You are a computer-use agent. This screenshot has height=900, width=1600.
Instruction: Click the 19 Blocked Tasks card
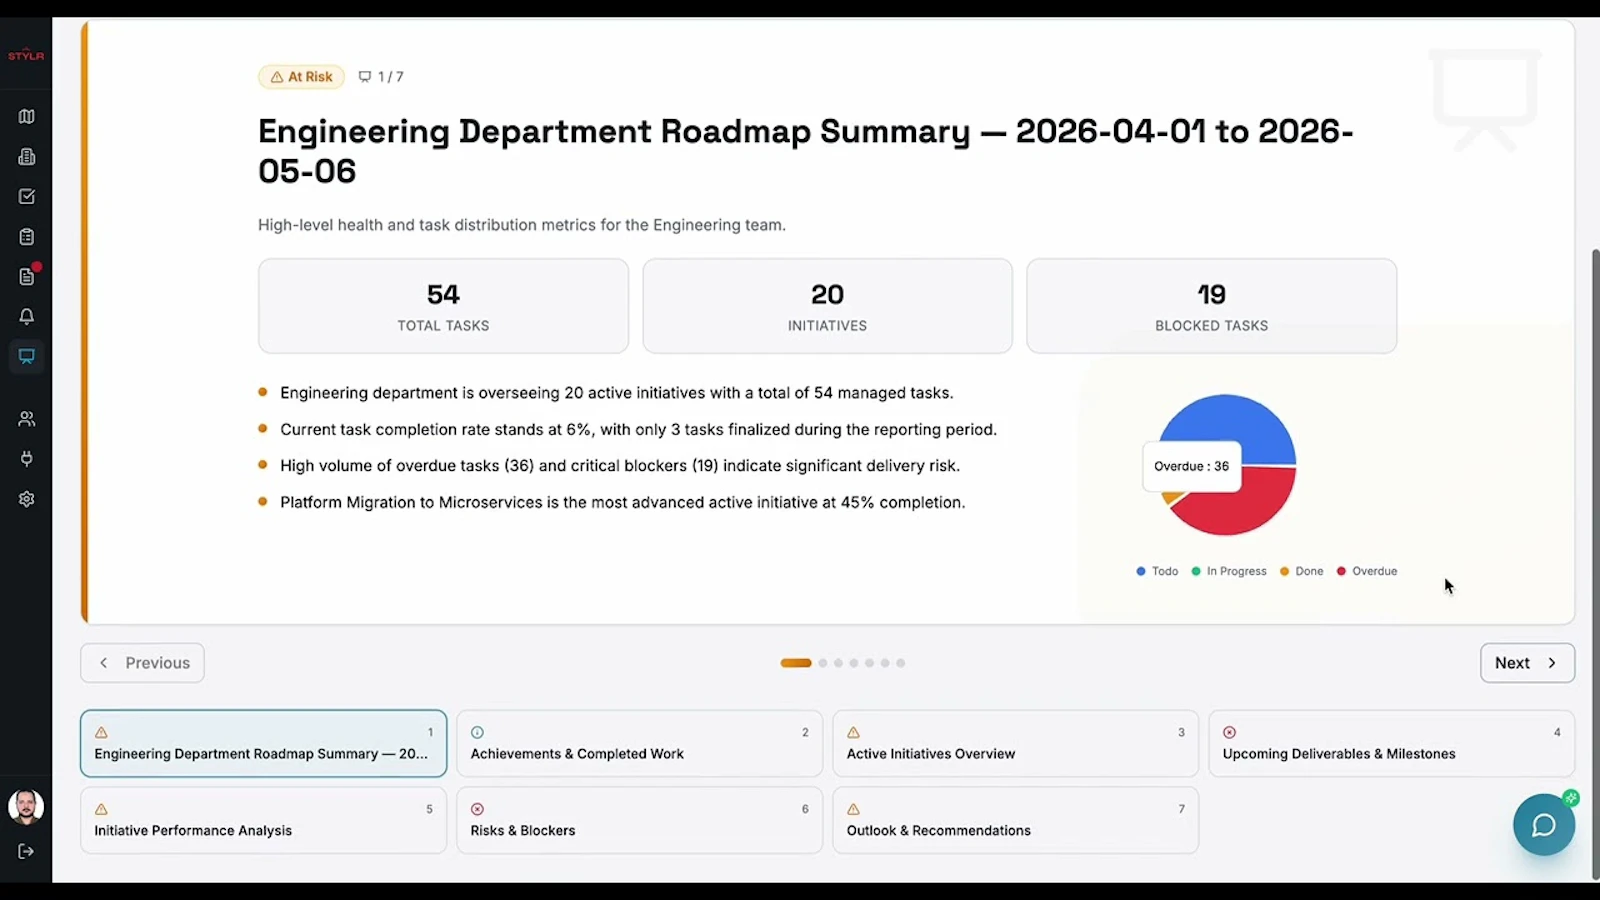tap(1212, 306)
